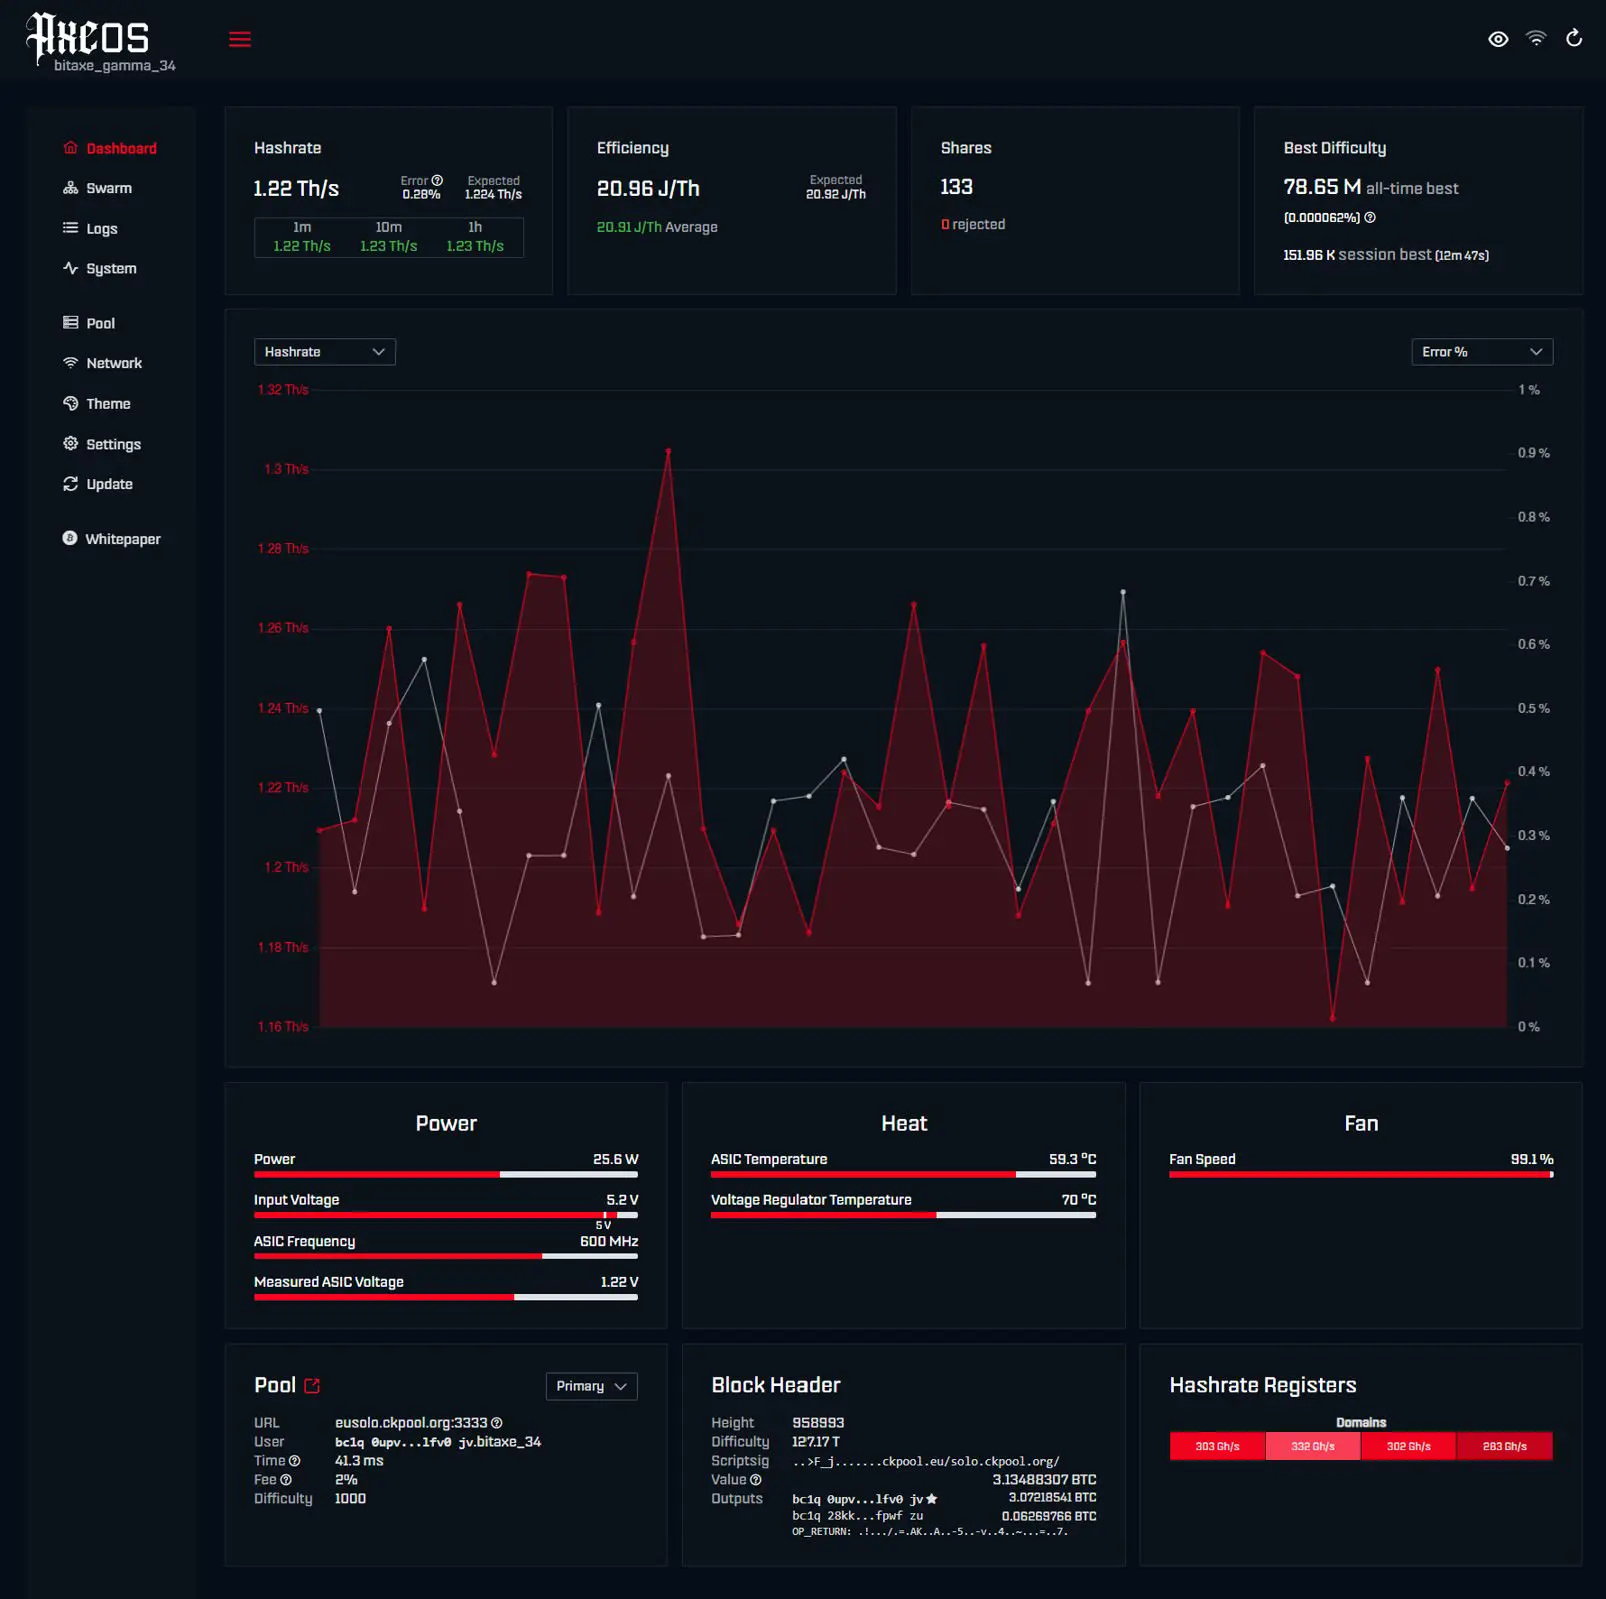Click the Swarm icon in sidebar

70,188
